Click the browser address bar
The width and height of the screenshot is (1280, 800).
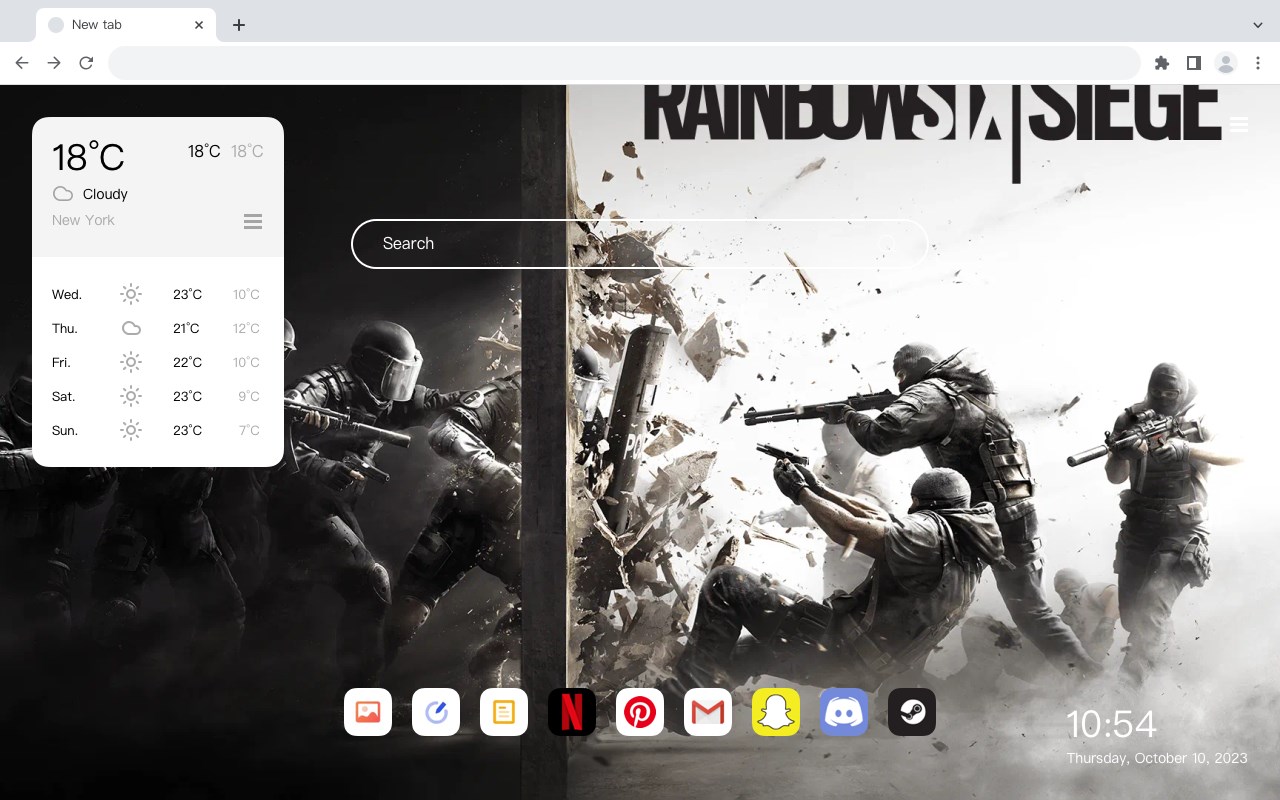coord(624,63)
